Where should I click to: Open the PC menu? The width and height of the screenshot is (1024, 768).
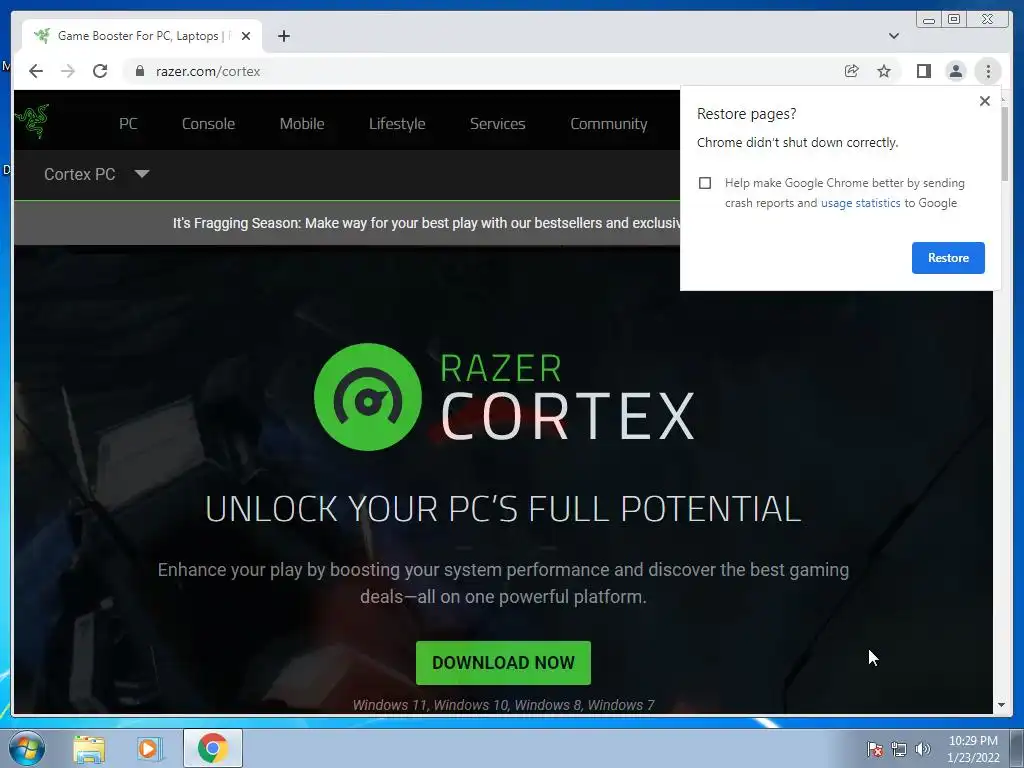[x=128, y=123]
